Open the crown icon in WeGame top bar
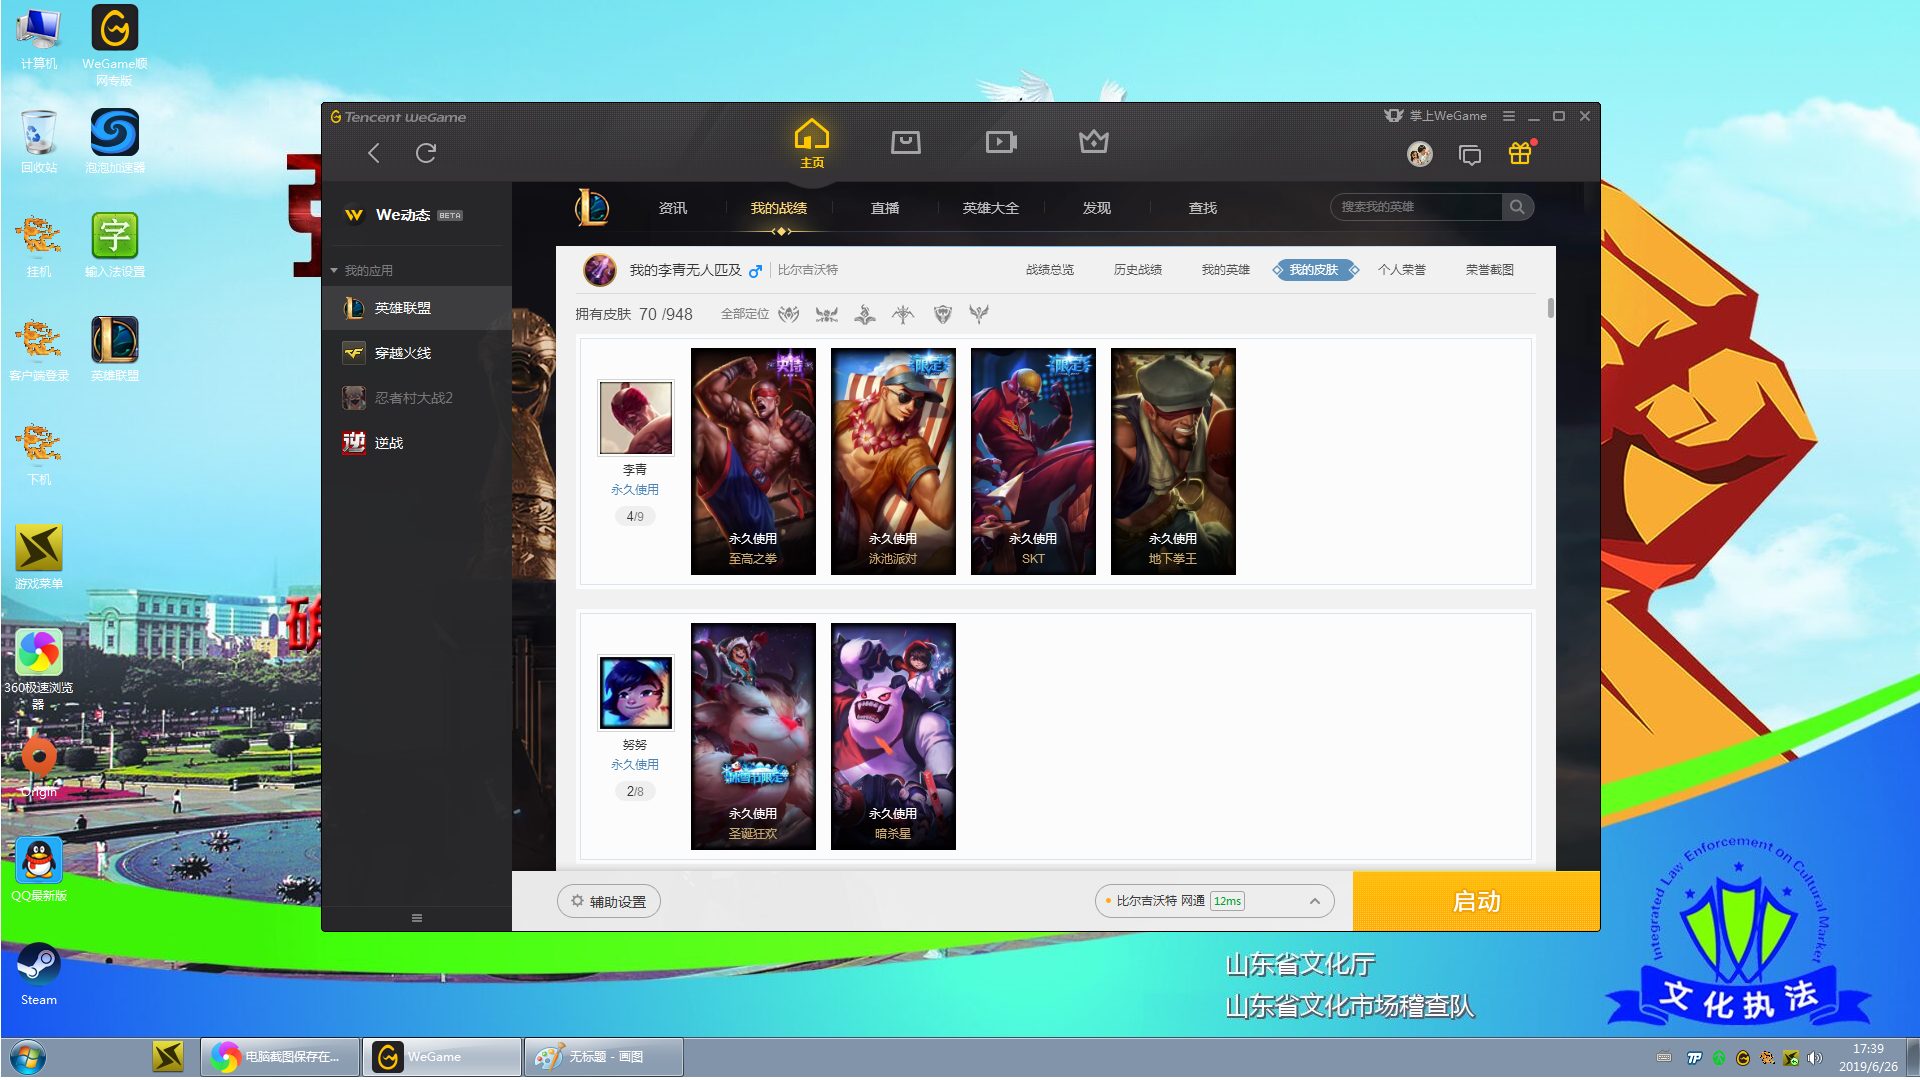The image size is (1920, 1080). click(1094, 141)
